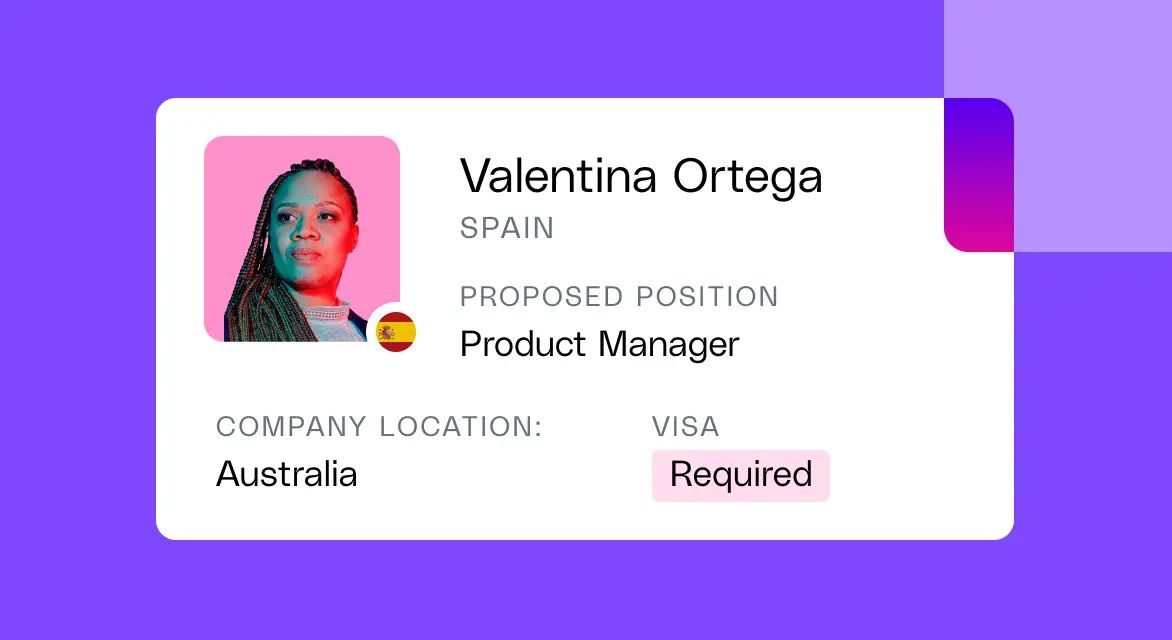Click the word "COMPANY" in the label
The width and height of the screenshot is (1172, 640).
[x=291, y=427]
